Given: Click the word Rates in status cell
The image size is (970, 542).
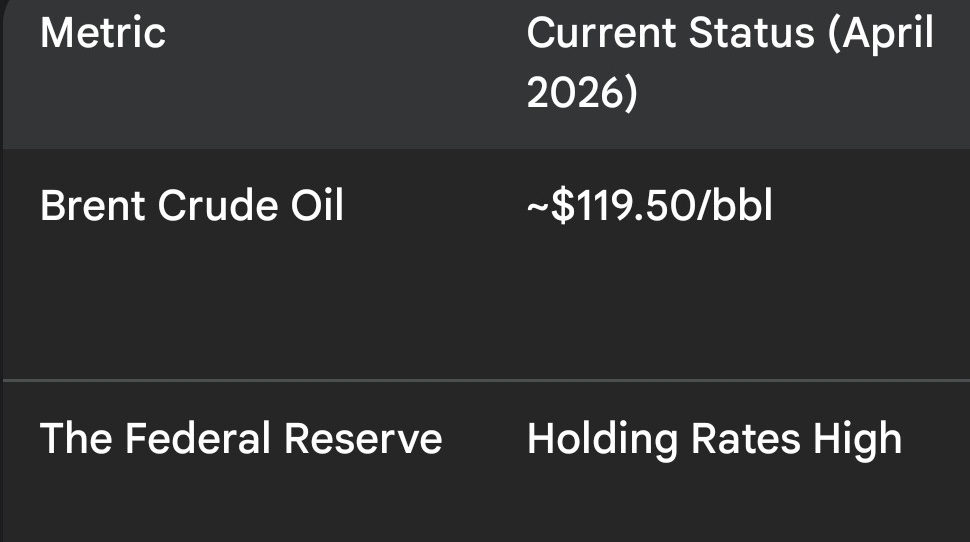Looking at the screenshot, I should [x=745, y=439].
